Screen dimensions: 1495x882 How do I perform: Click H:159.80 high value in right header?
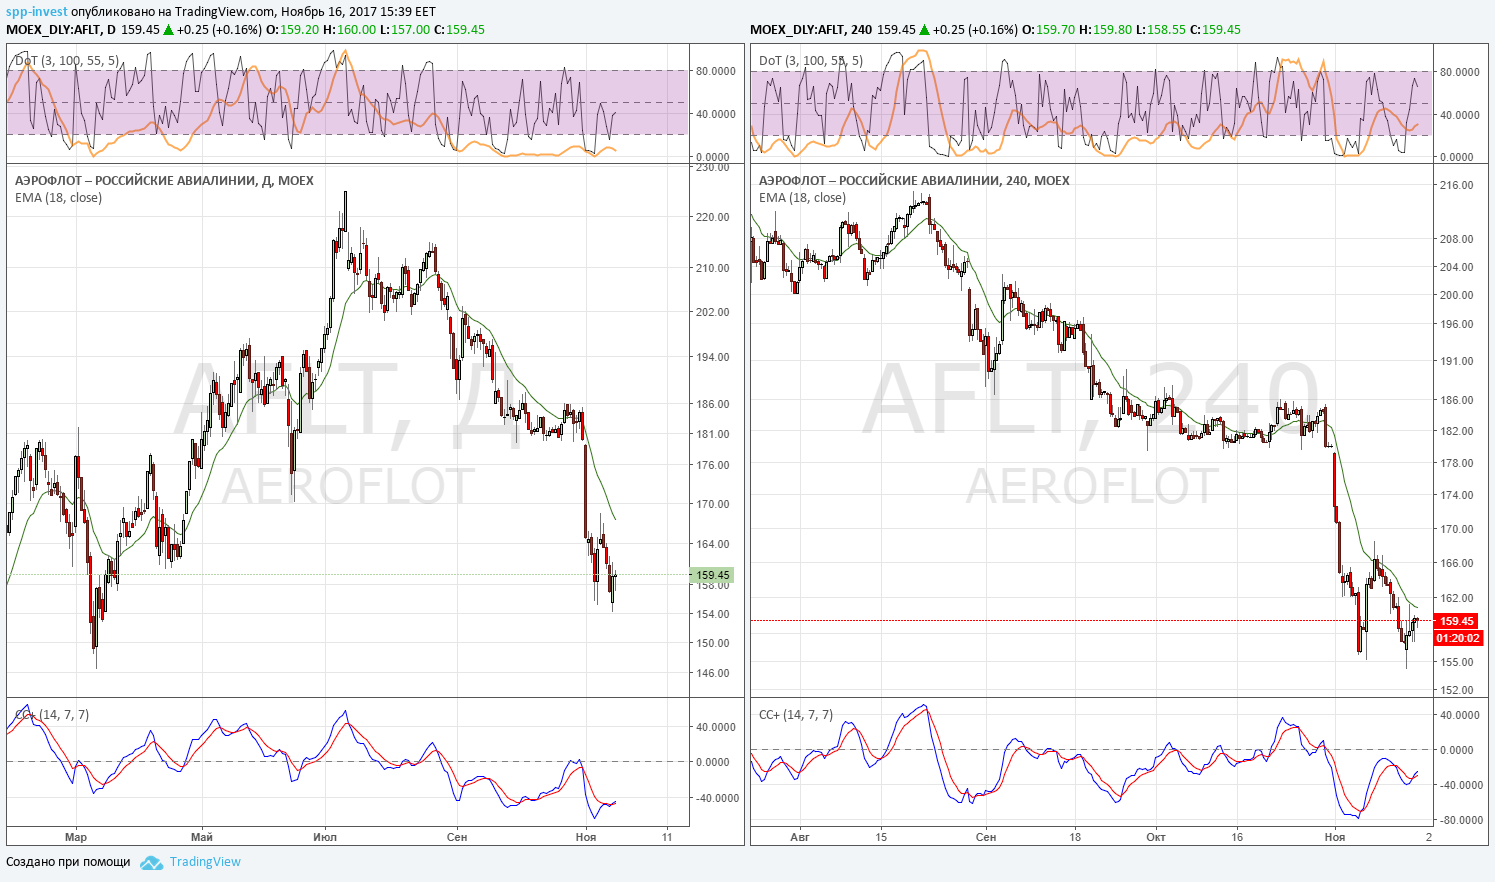pos(1106,29)
